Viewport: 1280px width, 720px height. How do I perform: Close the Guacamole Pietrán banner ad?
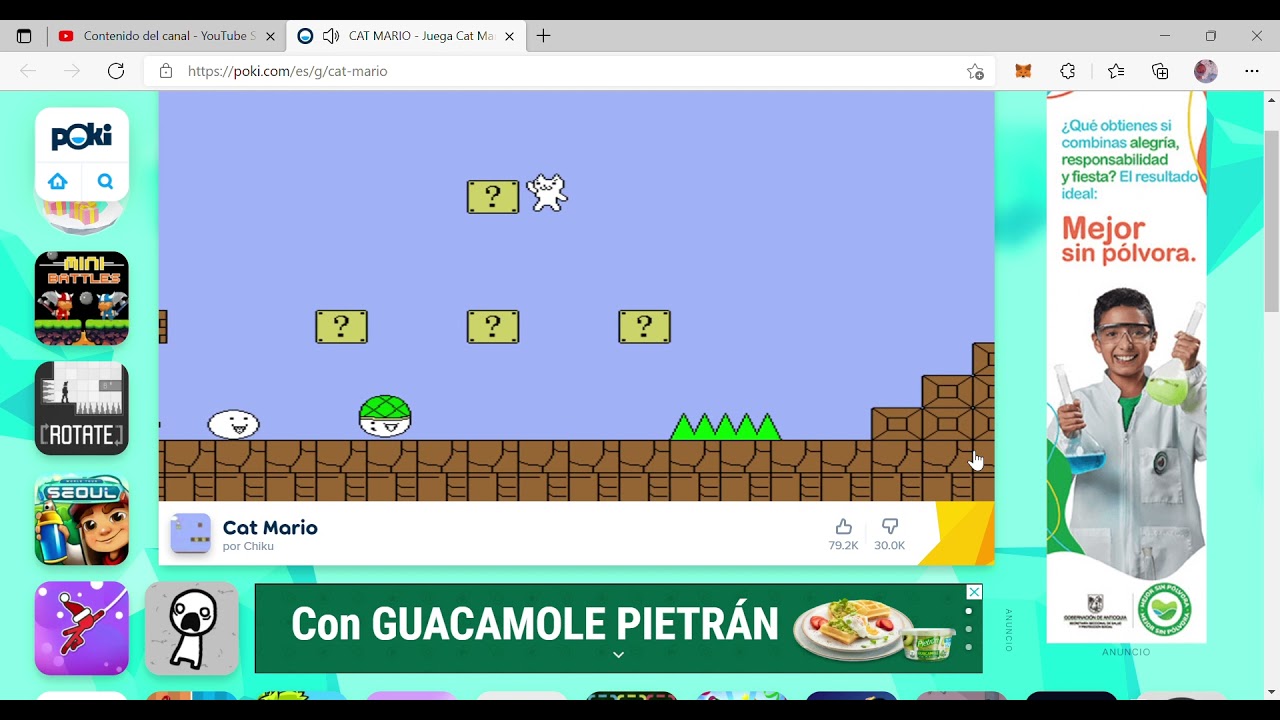click(974, 592)
